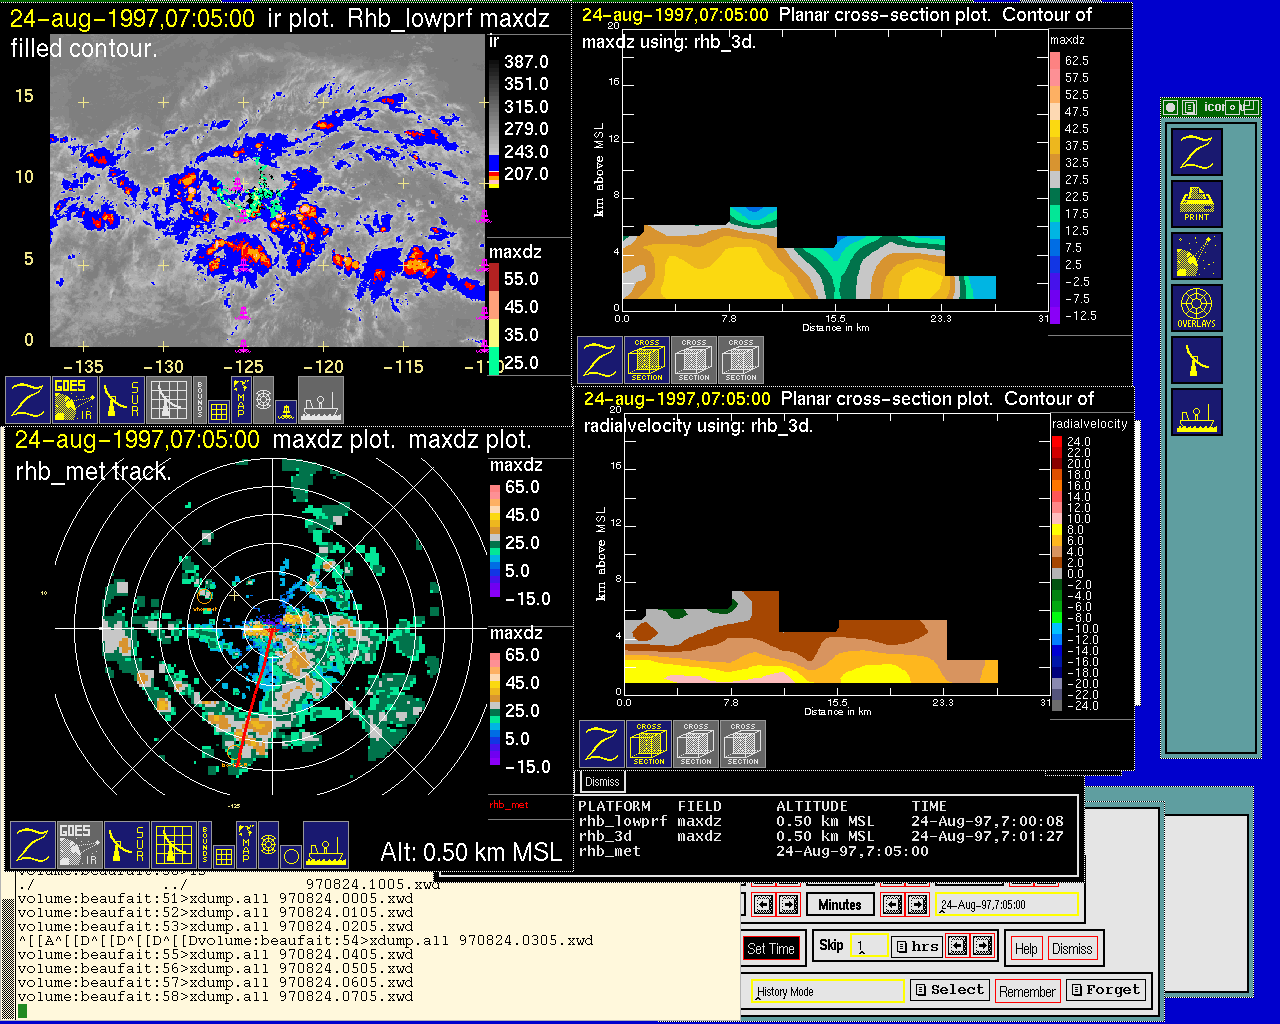Toggle the BOUNDS icon under the maxdz plot
This screenshot has width=1280, height=1024.
(x=205, y=844)
